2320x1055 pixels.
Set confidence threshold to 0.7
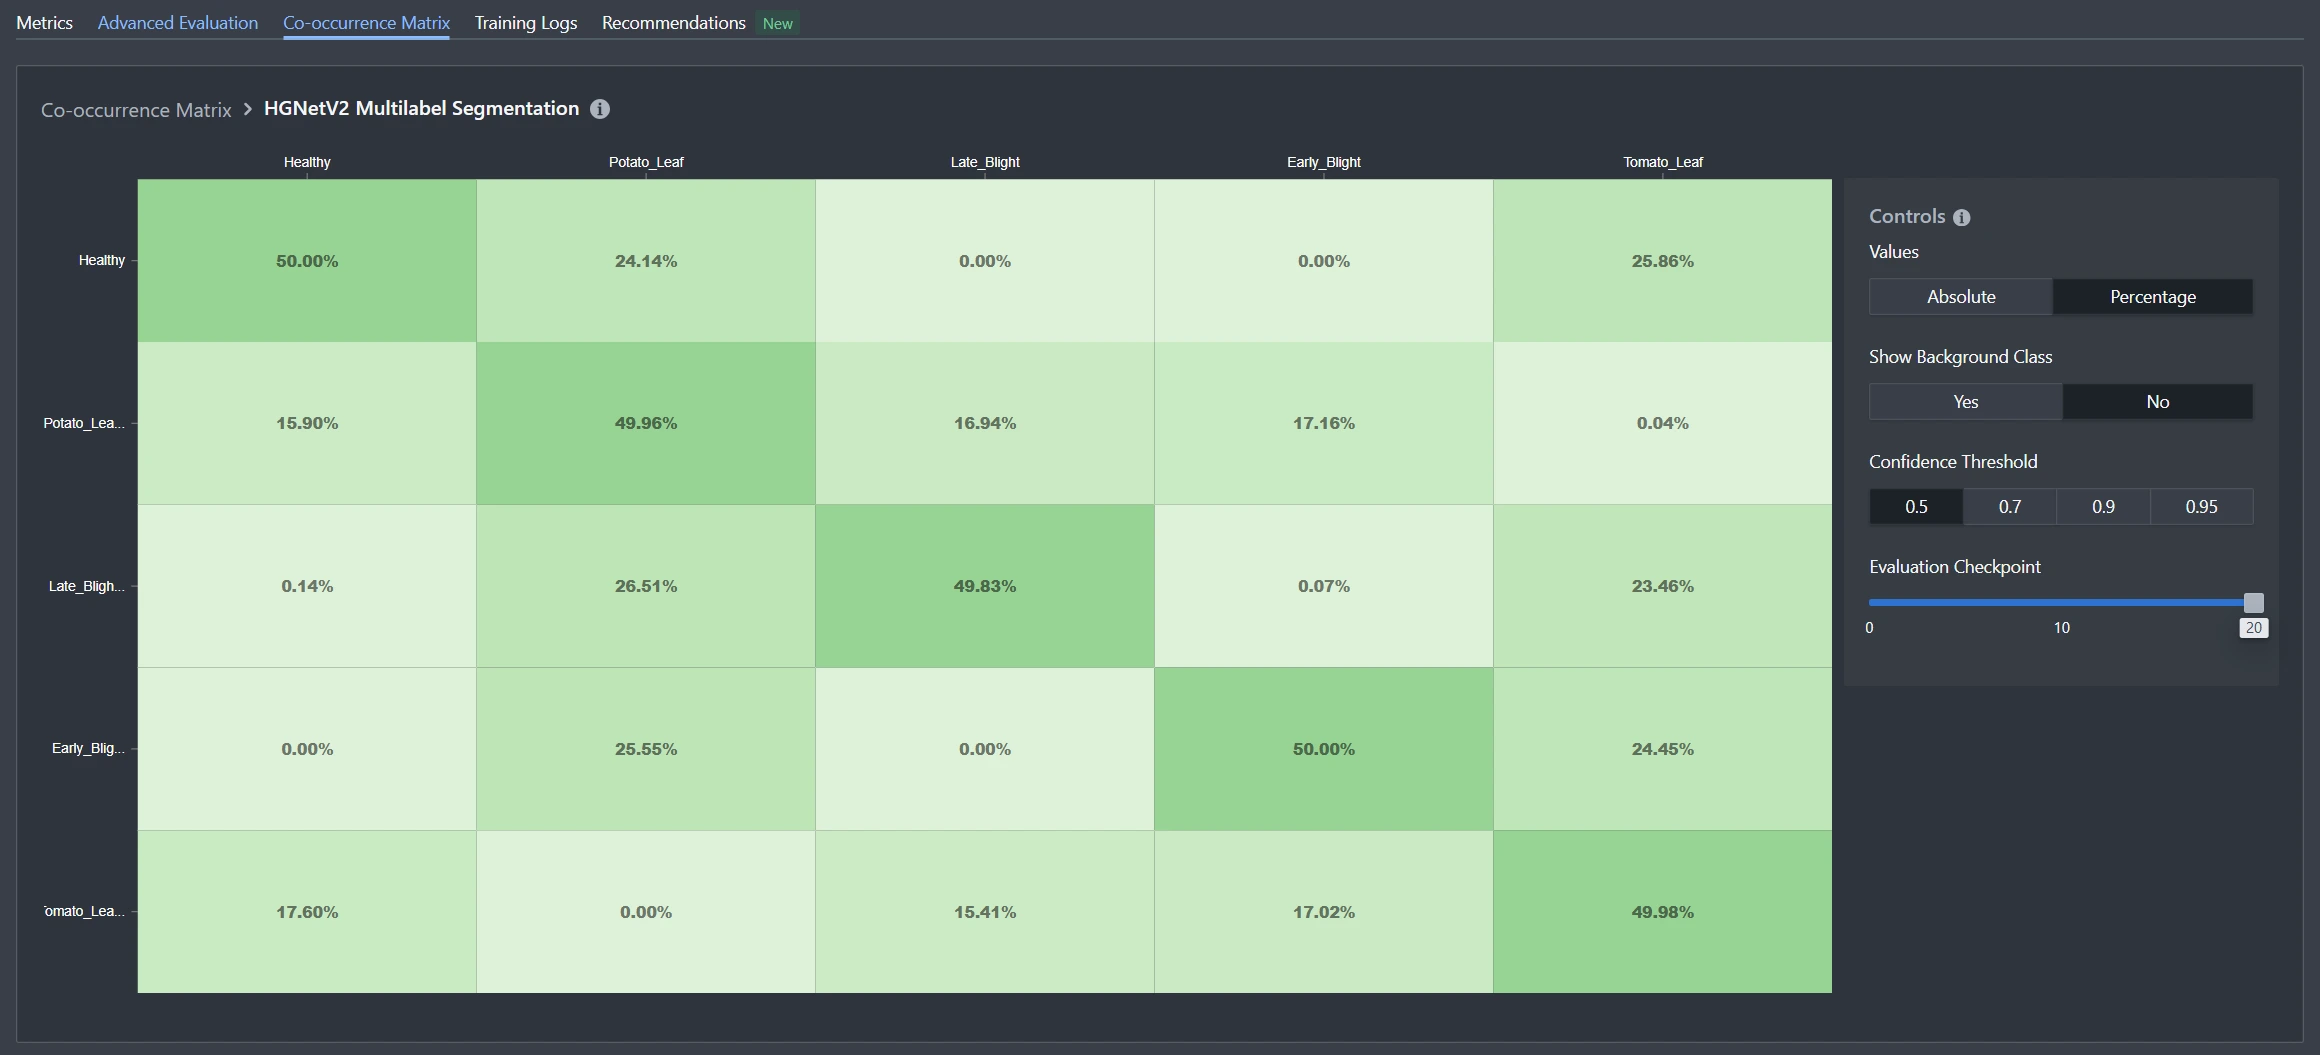pos(2010,507)
